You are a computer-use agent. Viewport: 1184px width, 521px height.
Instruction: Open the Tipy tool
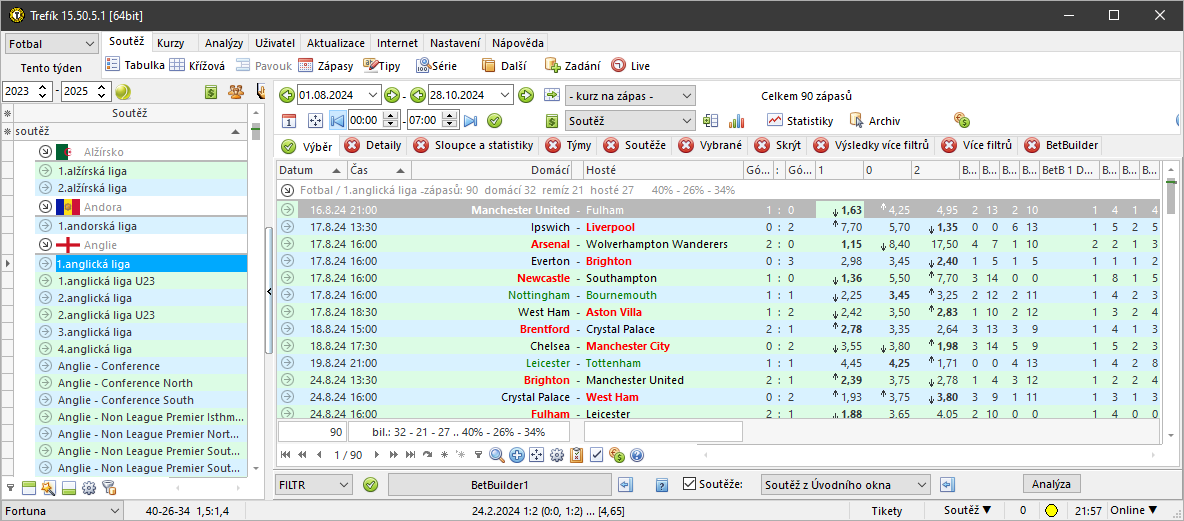[381, 66]
